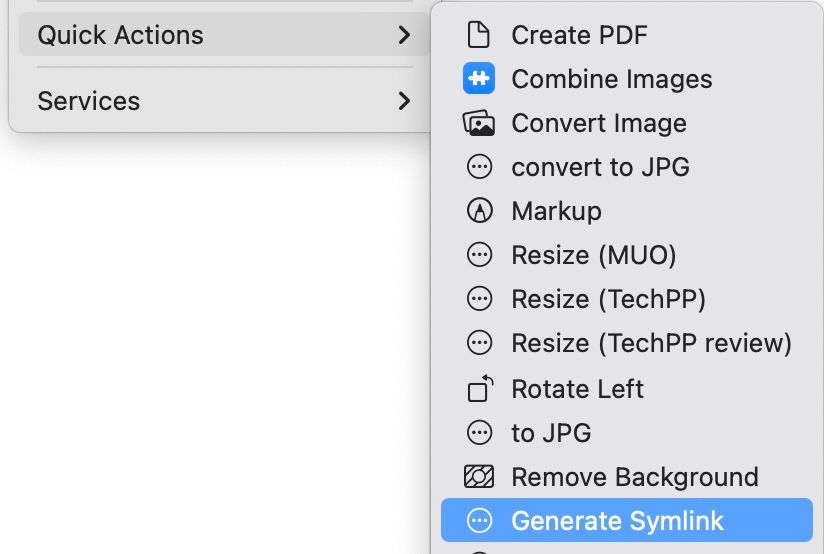Expand the Quick Actions submenu arrow

[404, 35]
